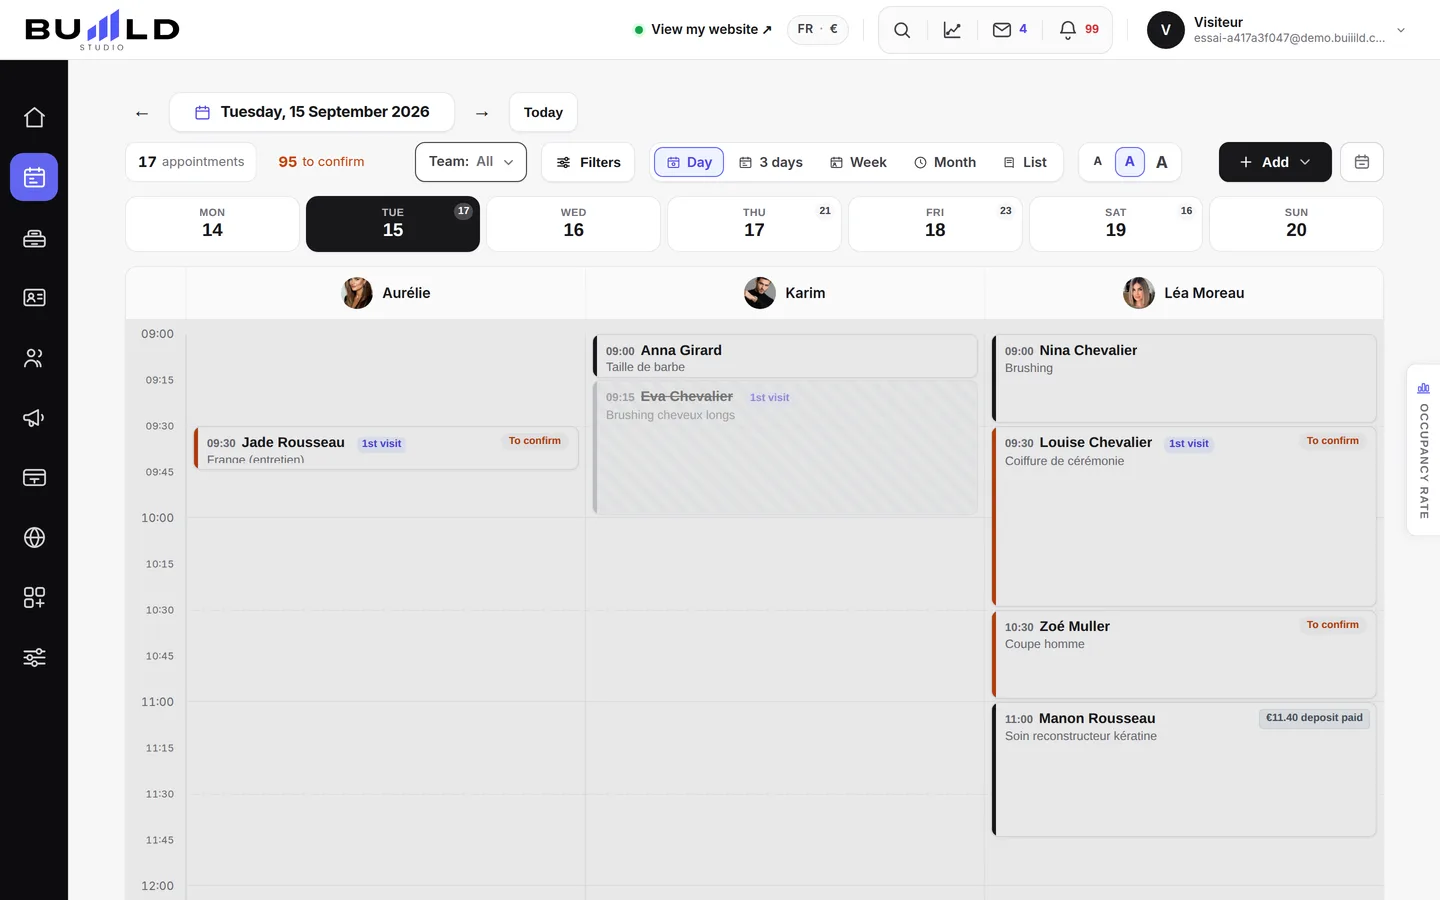Open the Team: All dropdown
Image resolution: width=1440 pixels, height=900 pixels.
coord(471,162)
